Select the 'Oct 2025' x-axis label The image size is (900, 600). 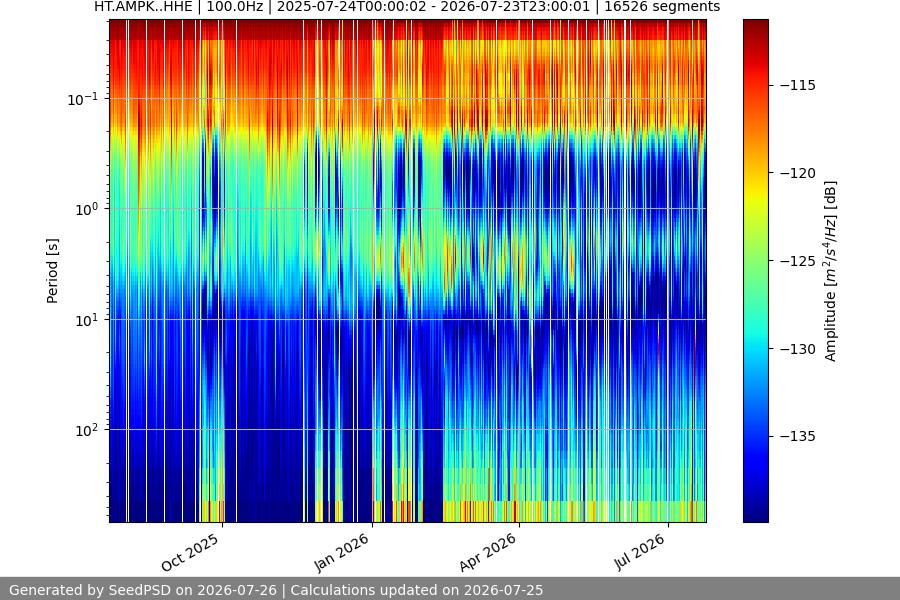pos(190,552)
